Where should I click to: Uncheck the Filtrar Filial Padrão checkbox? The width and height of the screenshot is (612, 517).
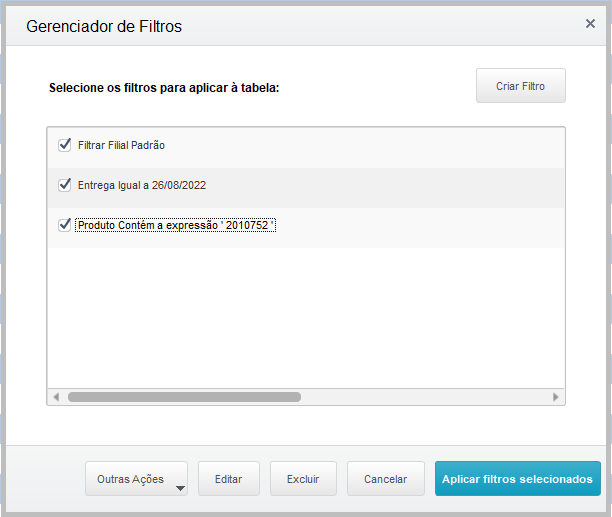click(65, 145)
